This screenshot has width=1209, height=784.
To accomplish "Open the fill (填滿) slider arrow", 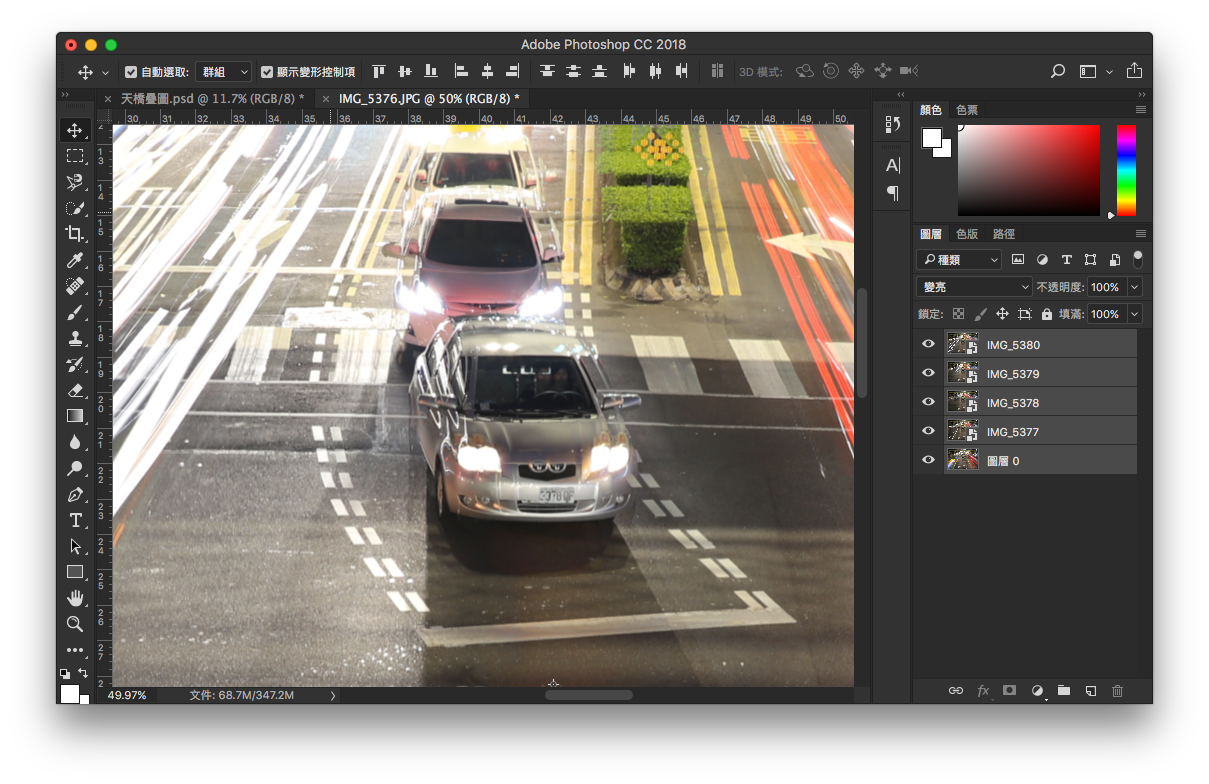I will point(1134,314).
